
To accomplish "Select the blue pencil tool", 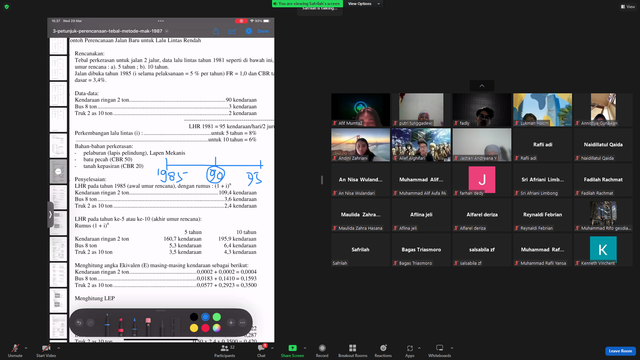I will (134, 326).
